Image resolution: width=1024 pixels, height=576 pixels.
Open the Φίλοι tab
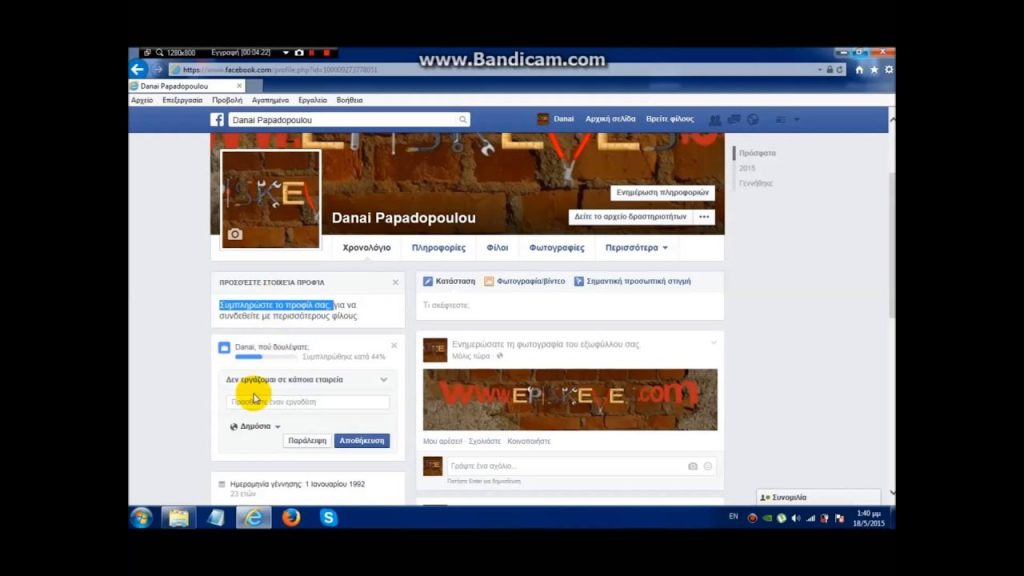click(497, 248)
